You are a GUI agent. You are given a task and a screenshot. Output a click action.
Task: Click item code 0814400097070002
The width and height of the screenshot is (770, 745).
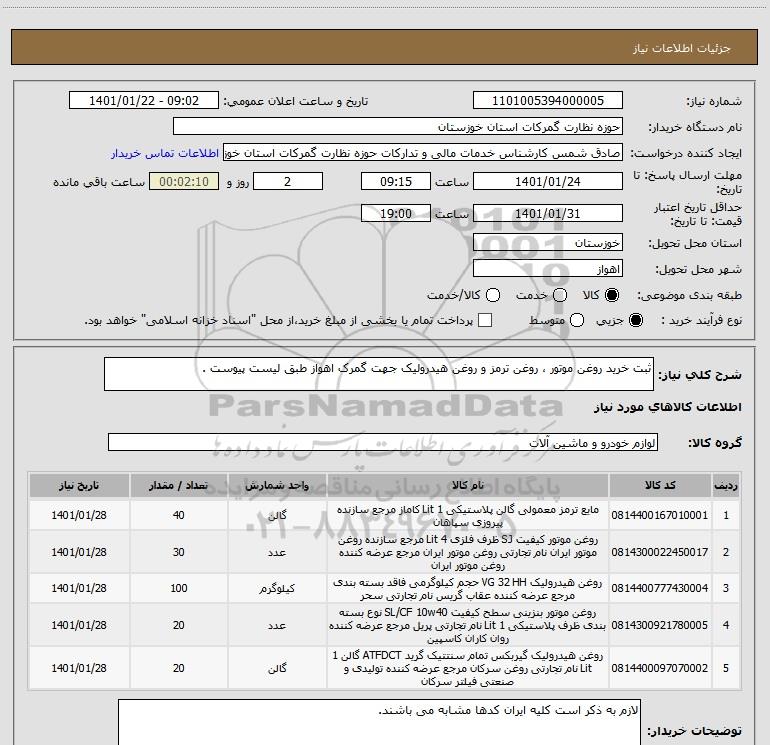click(x=660, y=668)
